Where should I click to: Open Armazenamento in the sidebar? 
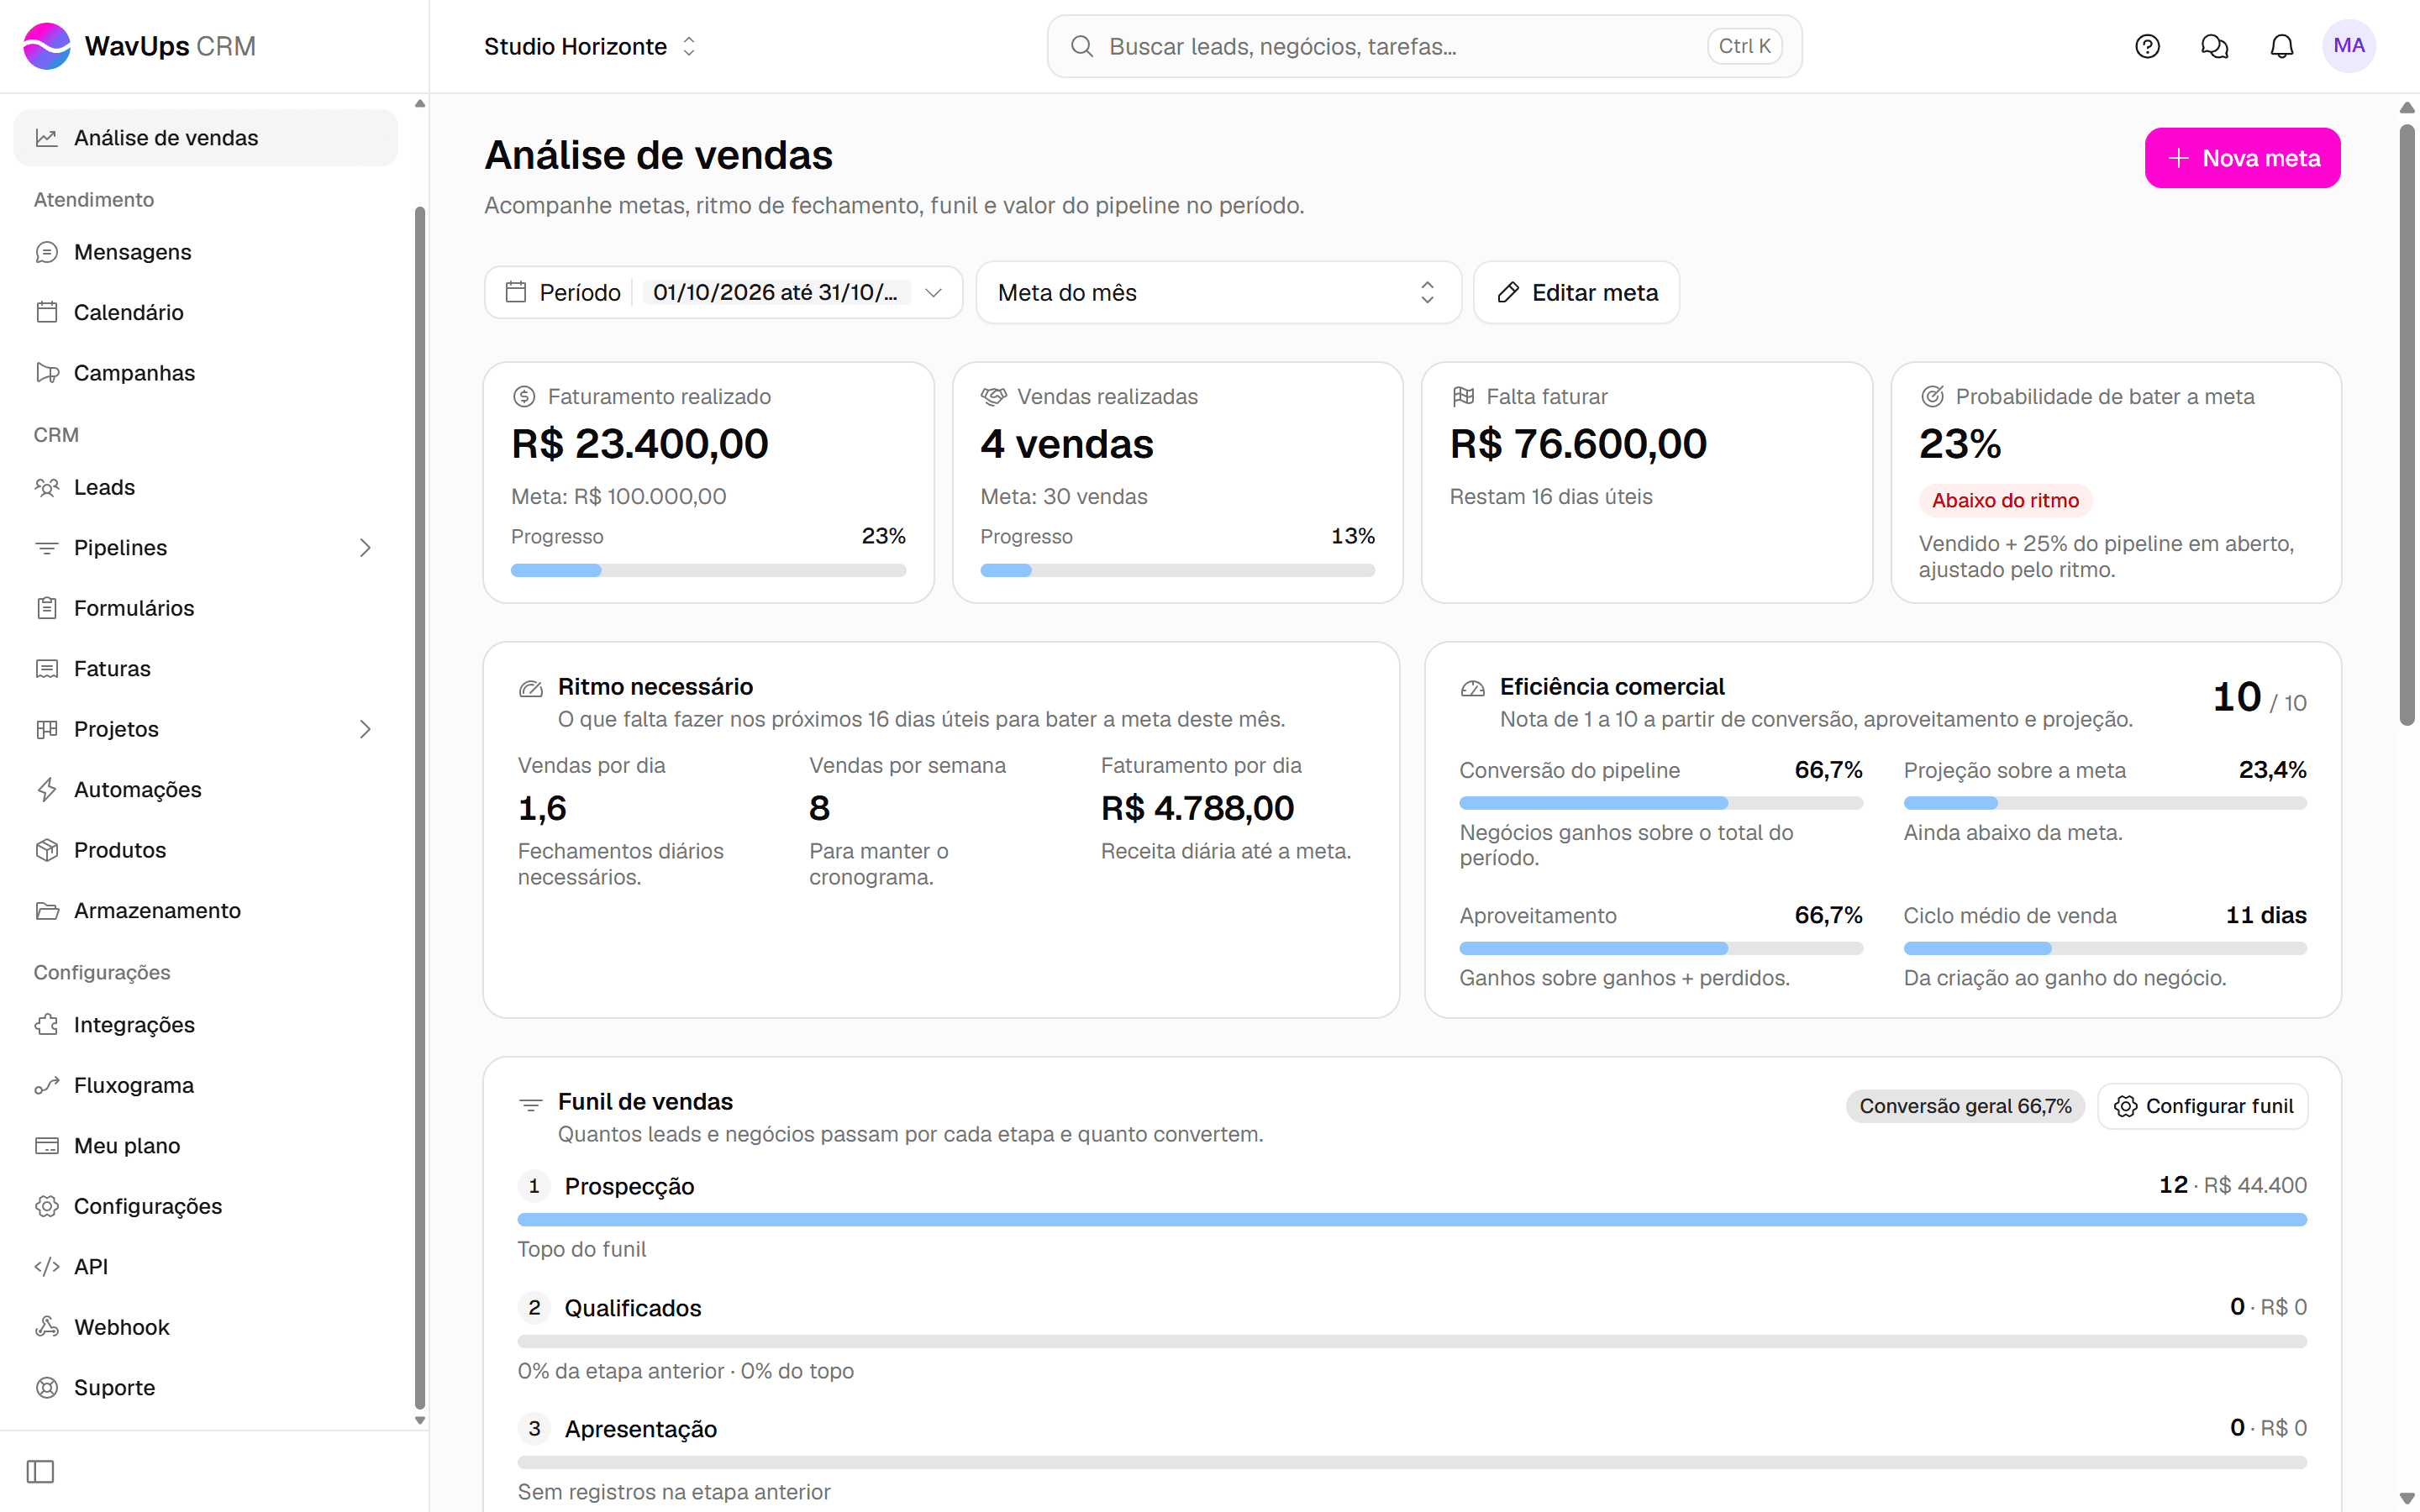[x=205, y=911]
